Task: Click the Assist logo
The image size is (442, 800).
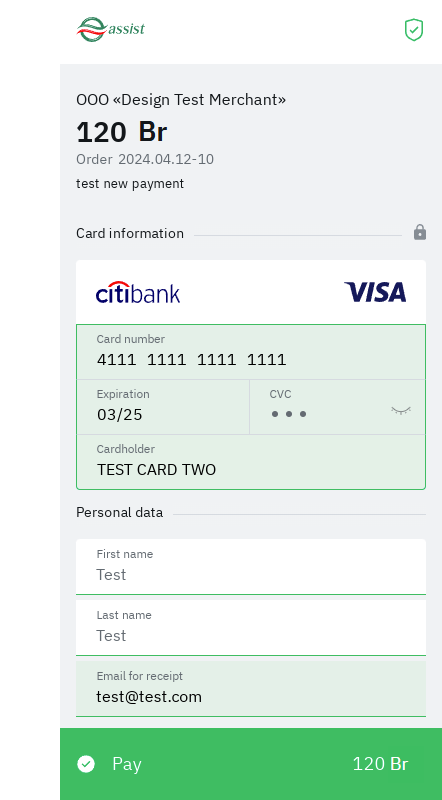Action: 111,29
